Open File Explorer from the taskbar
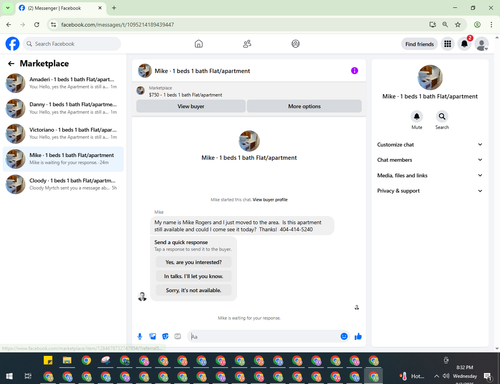Viewport: 500px width, 384px height. 67,360
